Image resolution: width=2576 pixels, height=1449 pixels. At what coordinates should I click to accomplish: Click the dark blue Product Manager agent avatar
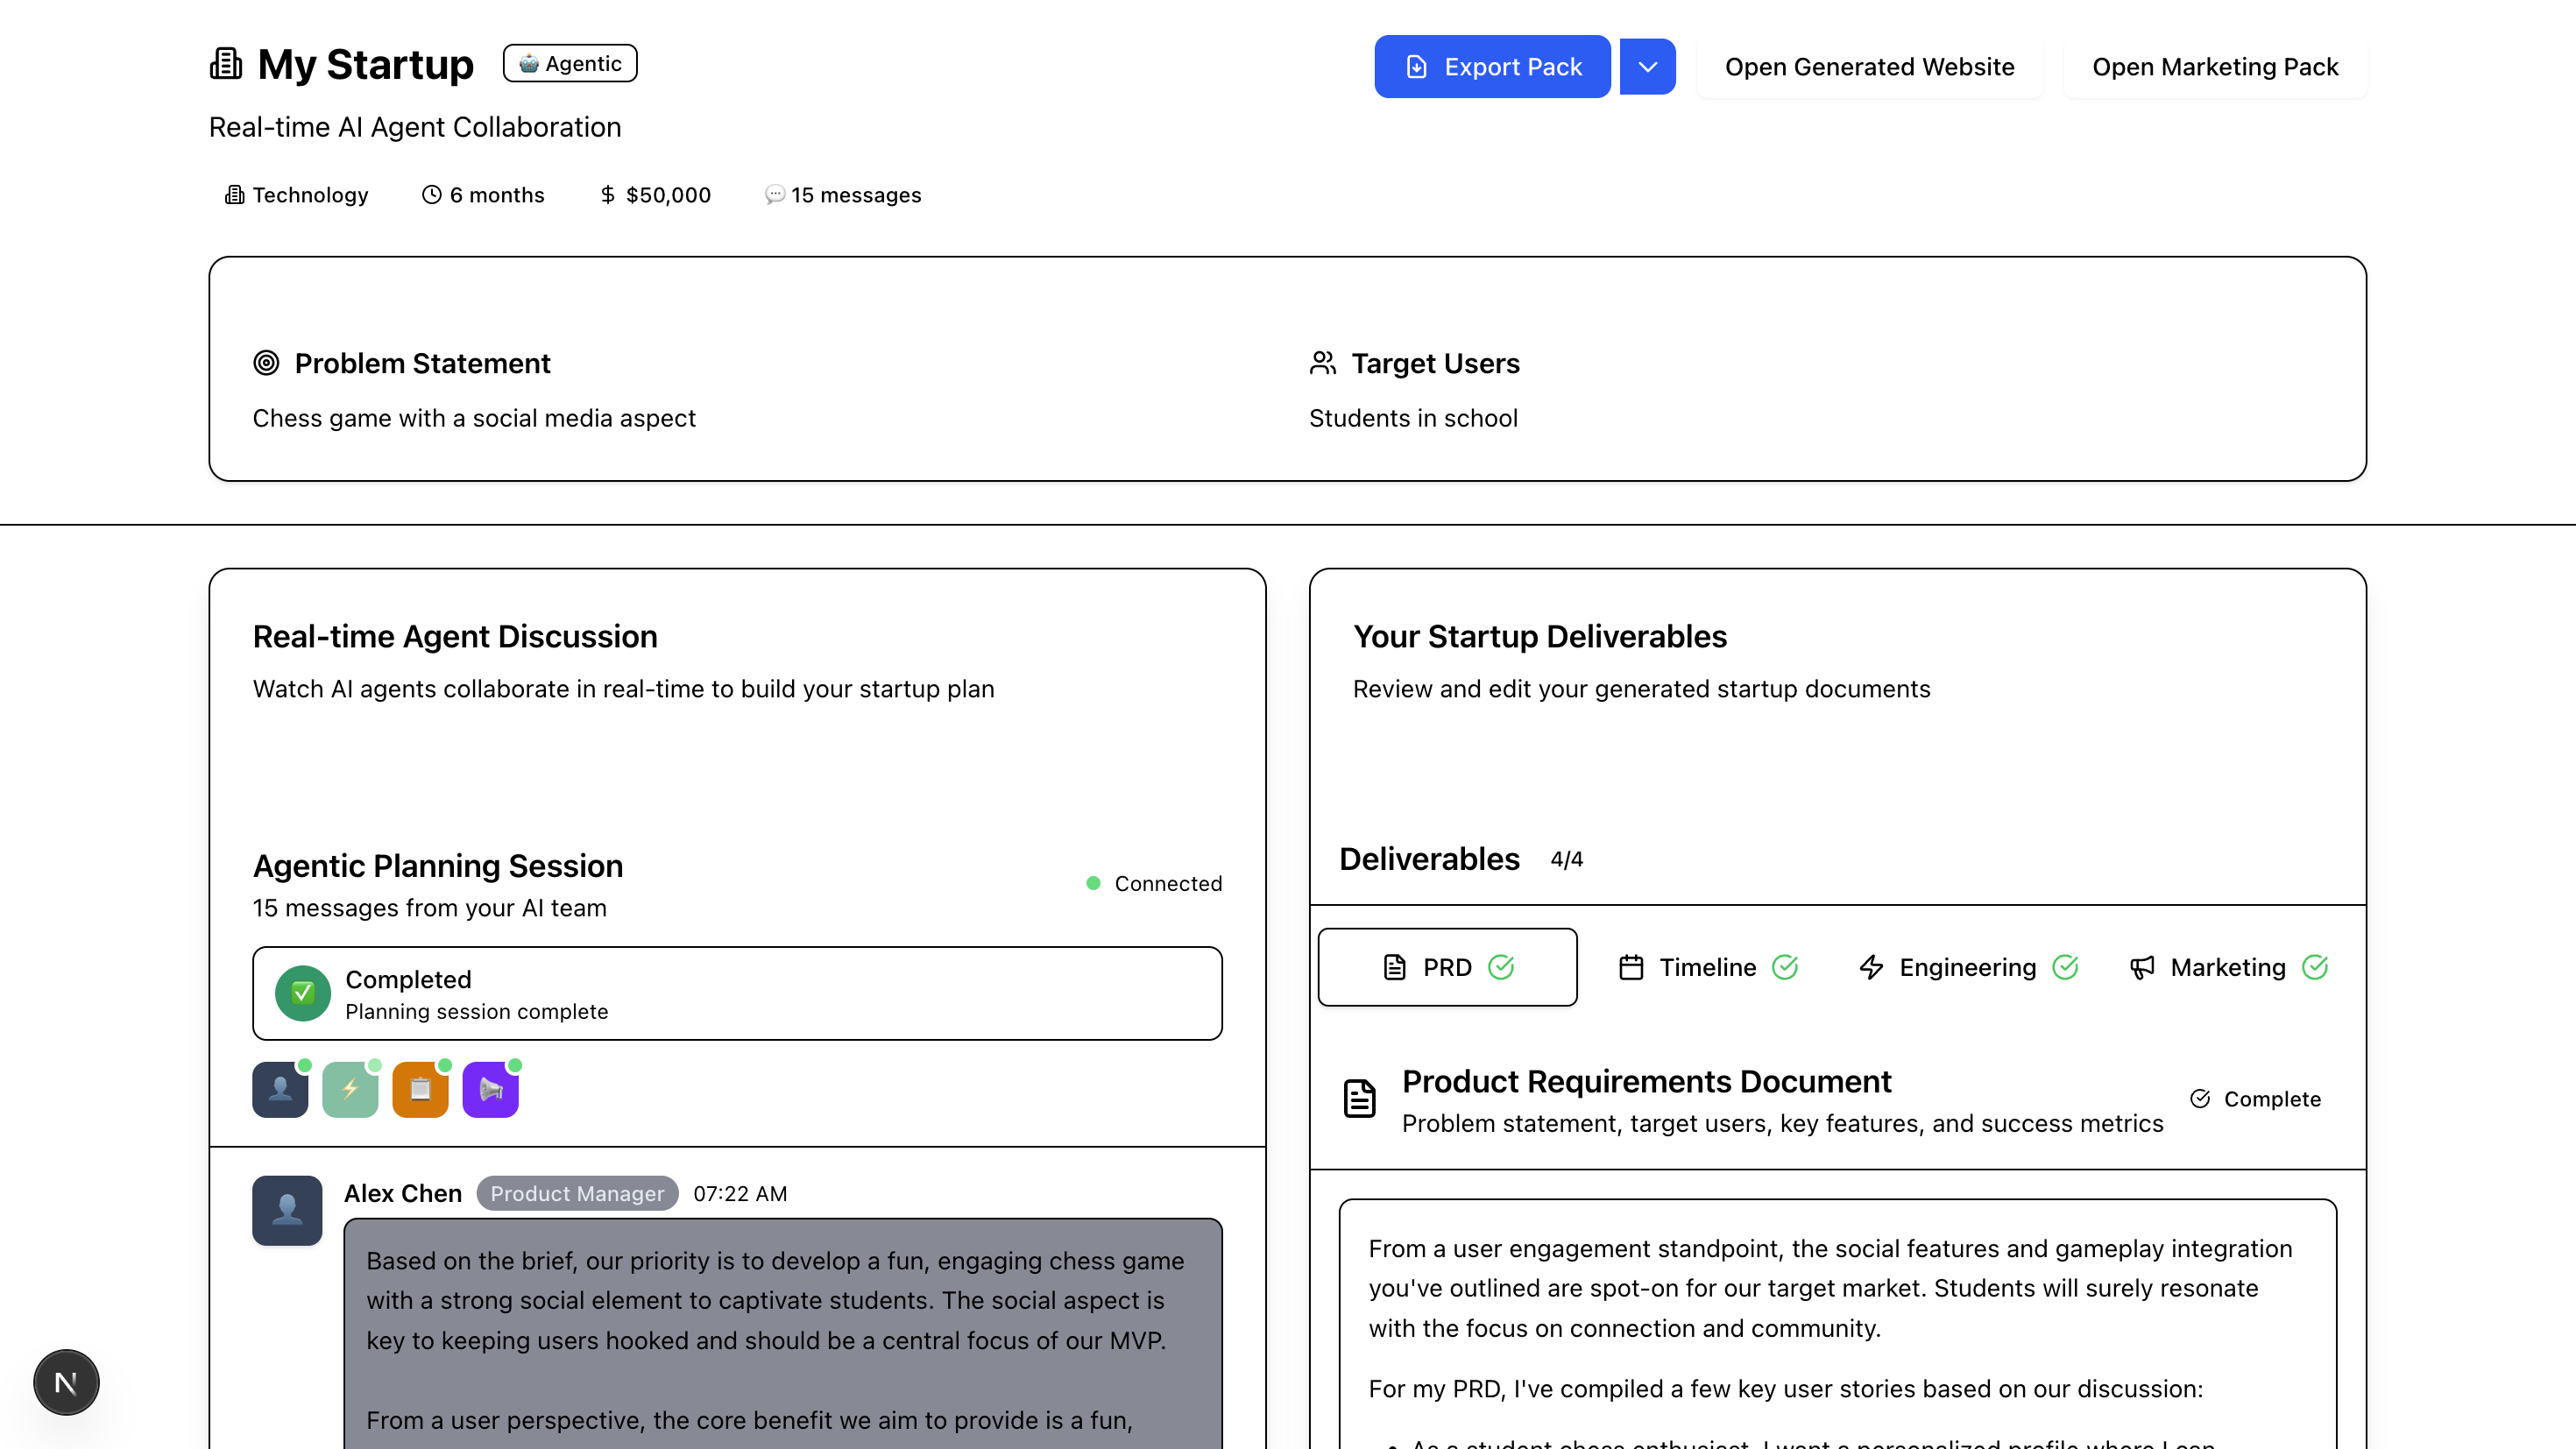(x=280, y=1089)
